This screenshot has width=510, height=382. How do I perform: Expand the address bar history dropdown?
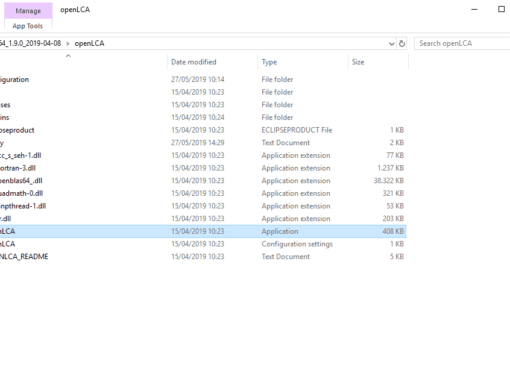pyautogui.click(x=391, y=44)
